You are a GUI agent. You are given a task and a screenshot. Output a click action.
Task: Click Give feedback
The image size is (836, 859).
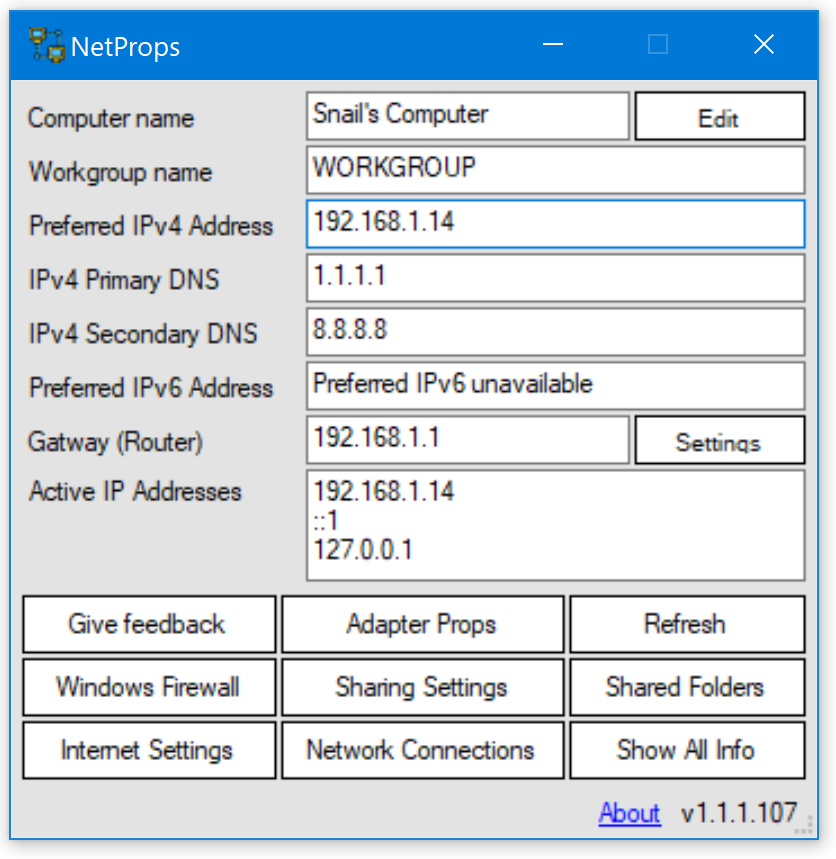[x=148, y=624]
